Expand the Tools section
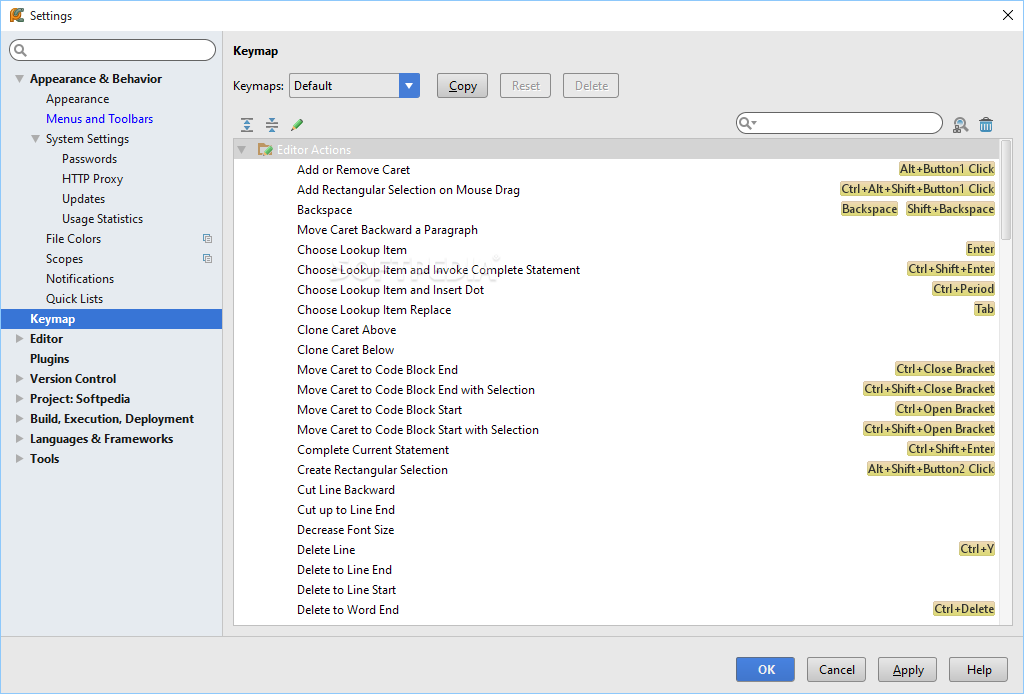This screenshot has width=1024, height=694. click(x=20, y=459)
